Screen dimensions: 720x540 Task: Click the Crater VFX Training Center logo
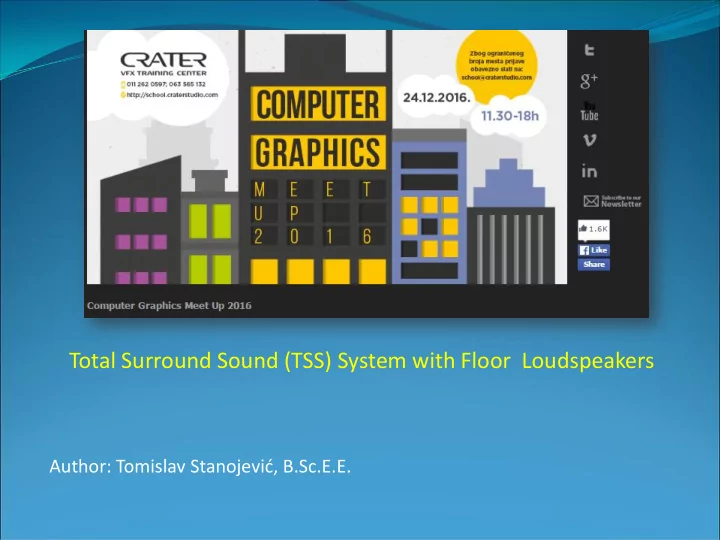click(163, 64)
